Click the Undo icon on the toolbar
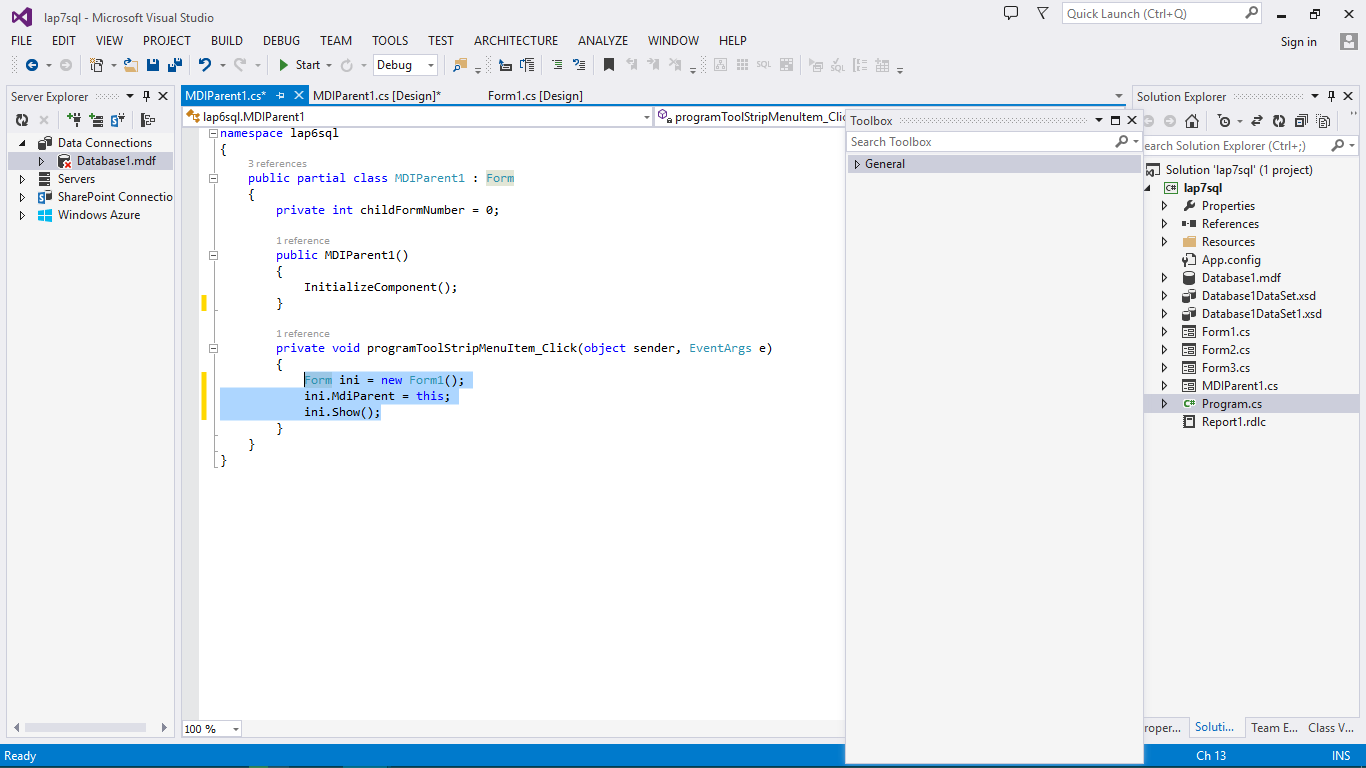This screenshot has width=1366, height=768. pos(206,64)
